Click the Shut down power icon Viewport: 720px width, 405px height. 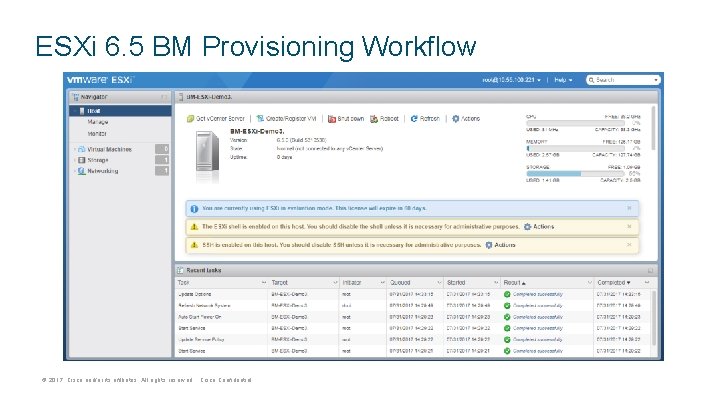(332, 118)
